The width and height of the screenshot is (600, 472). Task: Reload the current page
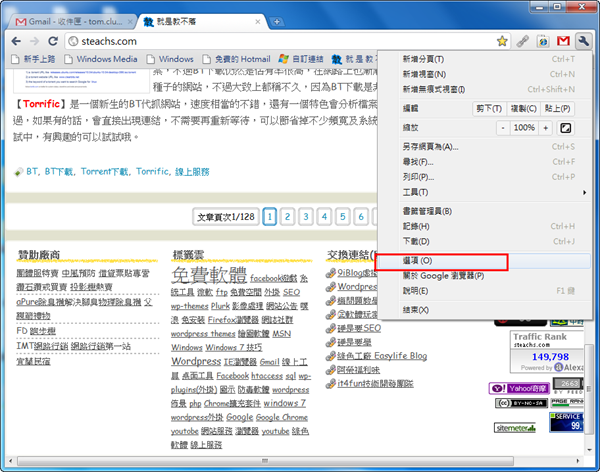(53, 41)
